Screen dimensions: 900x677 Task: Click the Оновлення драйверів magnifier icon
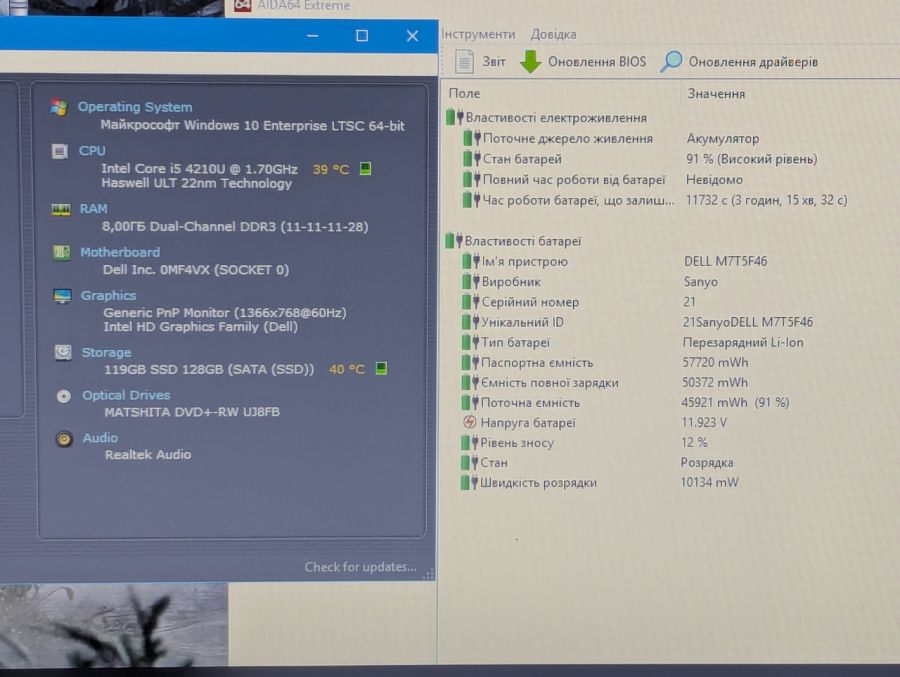pyautogui.click(x=670, y=61)
